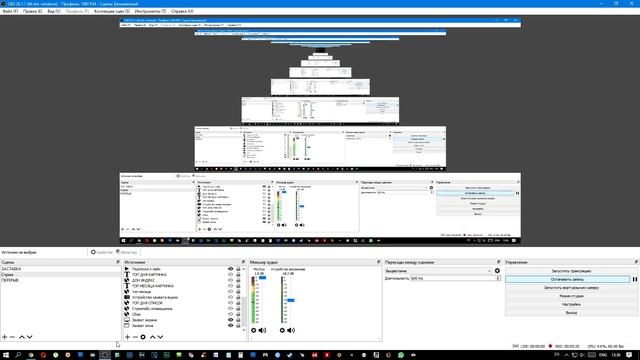Open the Windows notification center
Image resolution: width=640 pixels, height=360 pixels.
click(x=629, y=355)
